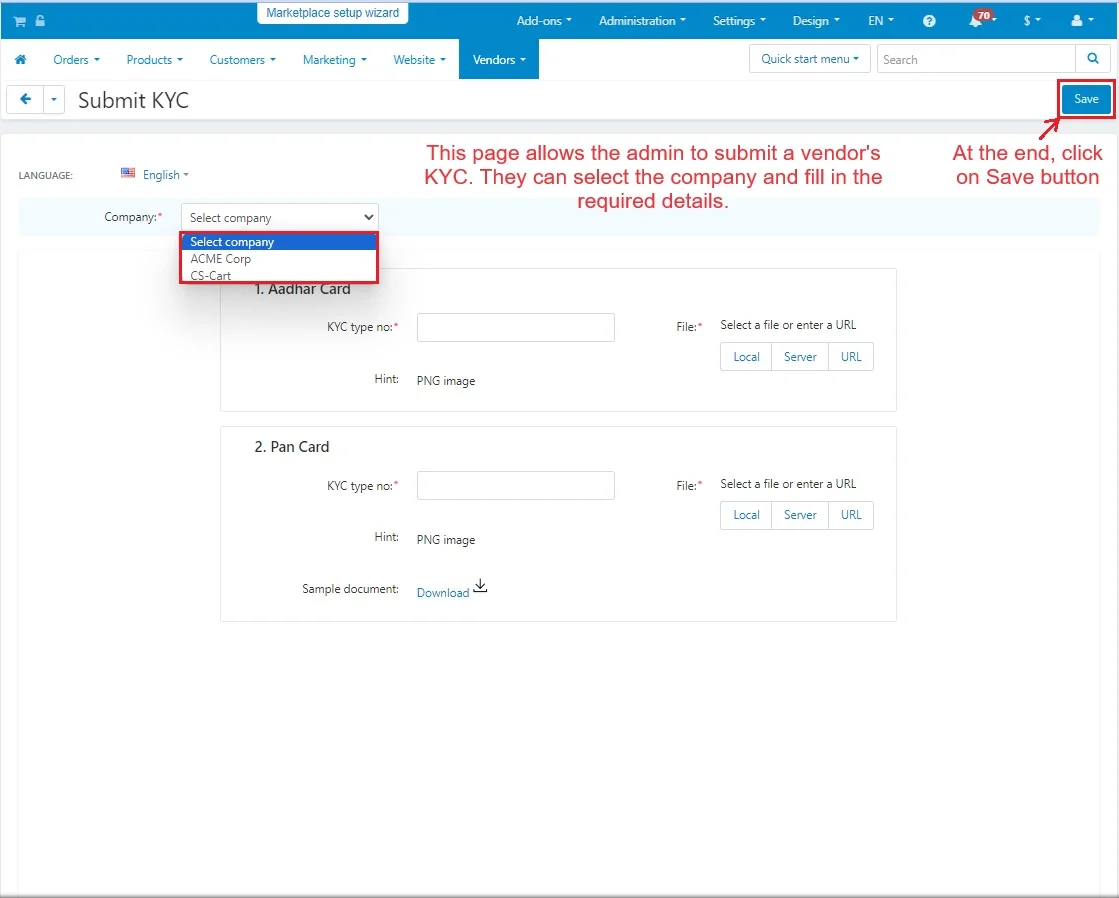
Task: Open the Marketing menu
Action: click(x=334, y=60)
